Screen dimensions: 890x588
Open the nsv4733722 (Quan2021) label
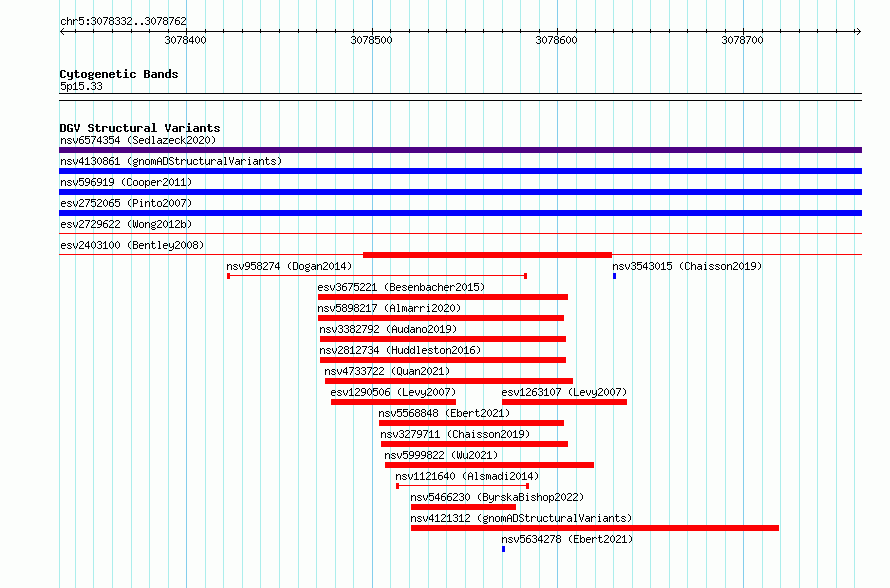coord(387,371)
